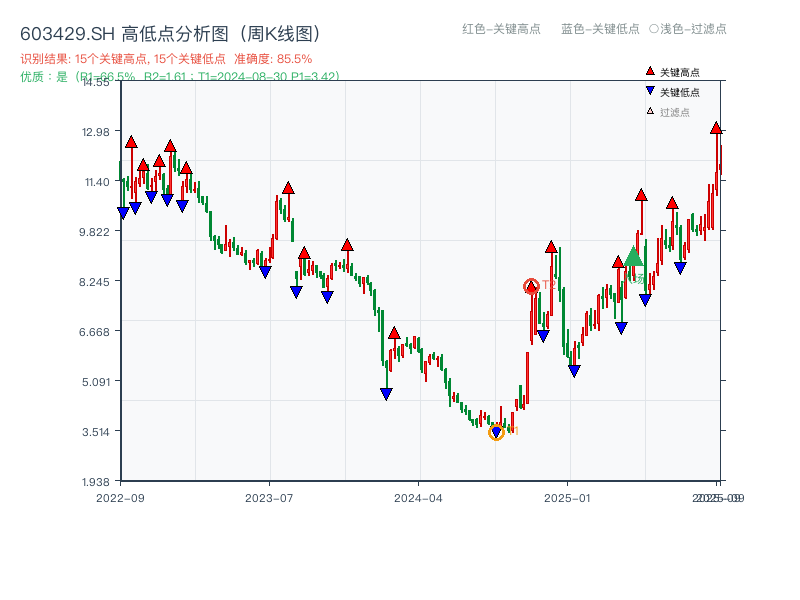
Task: Toggle the greyed 过滤点 legend label
Action: tap(674, 112)
